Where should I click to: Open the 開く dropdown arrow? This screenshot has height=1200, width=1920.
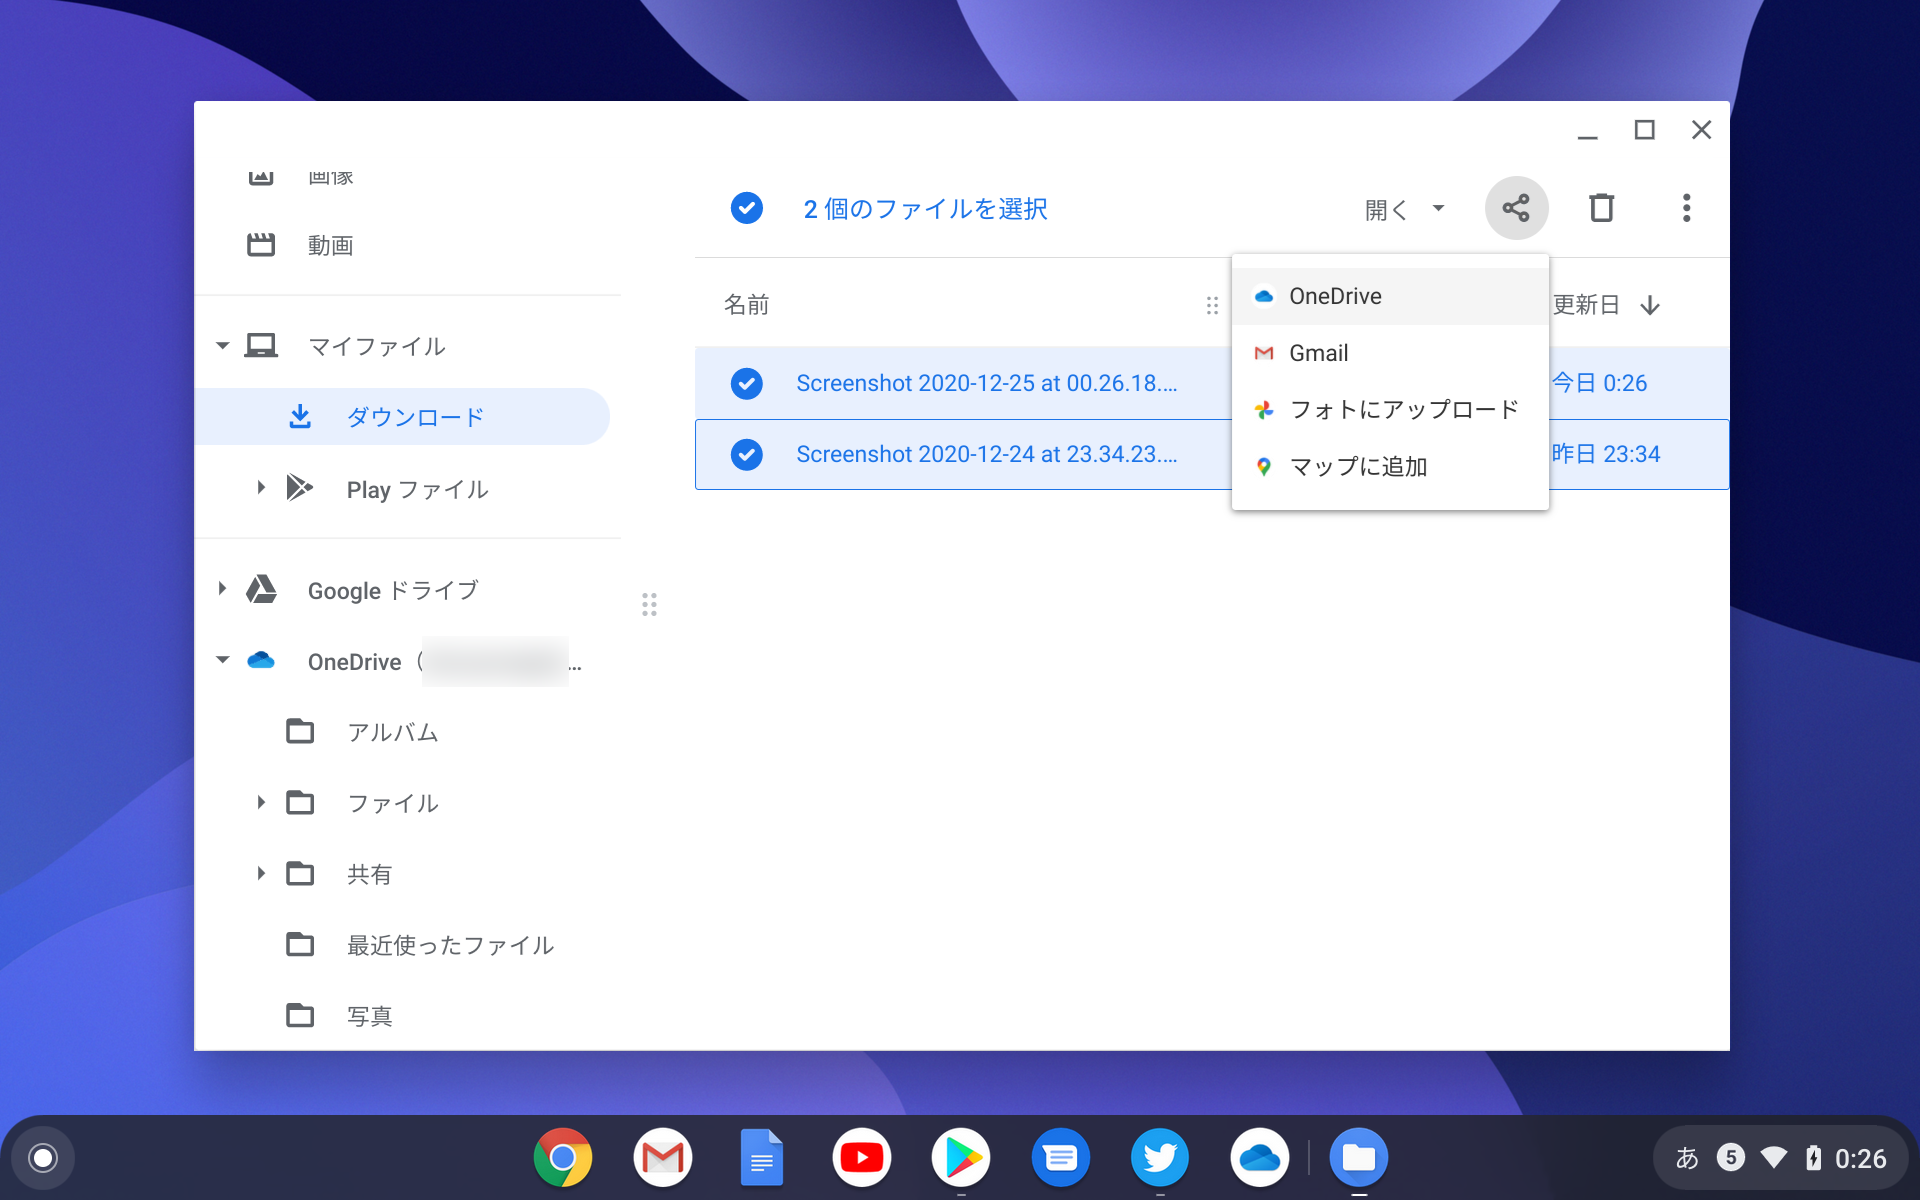point(1439,209)
